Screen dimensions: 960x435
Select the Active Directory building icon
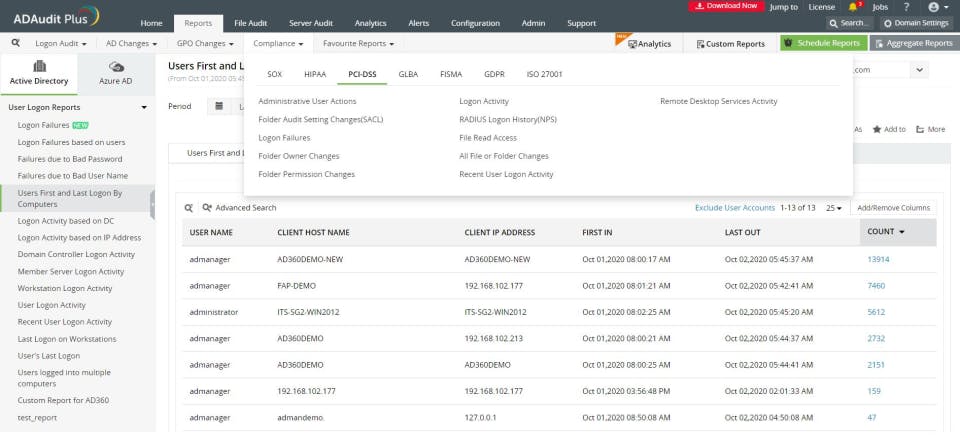coord(39,66)
